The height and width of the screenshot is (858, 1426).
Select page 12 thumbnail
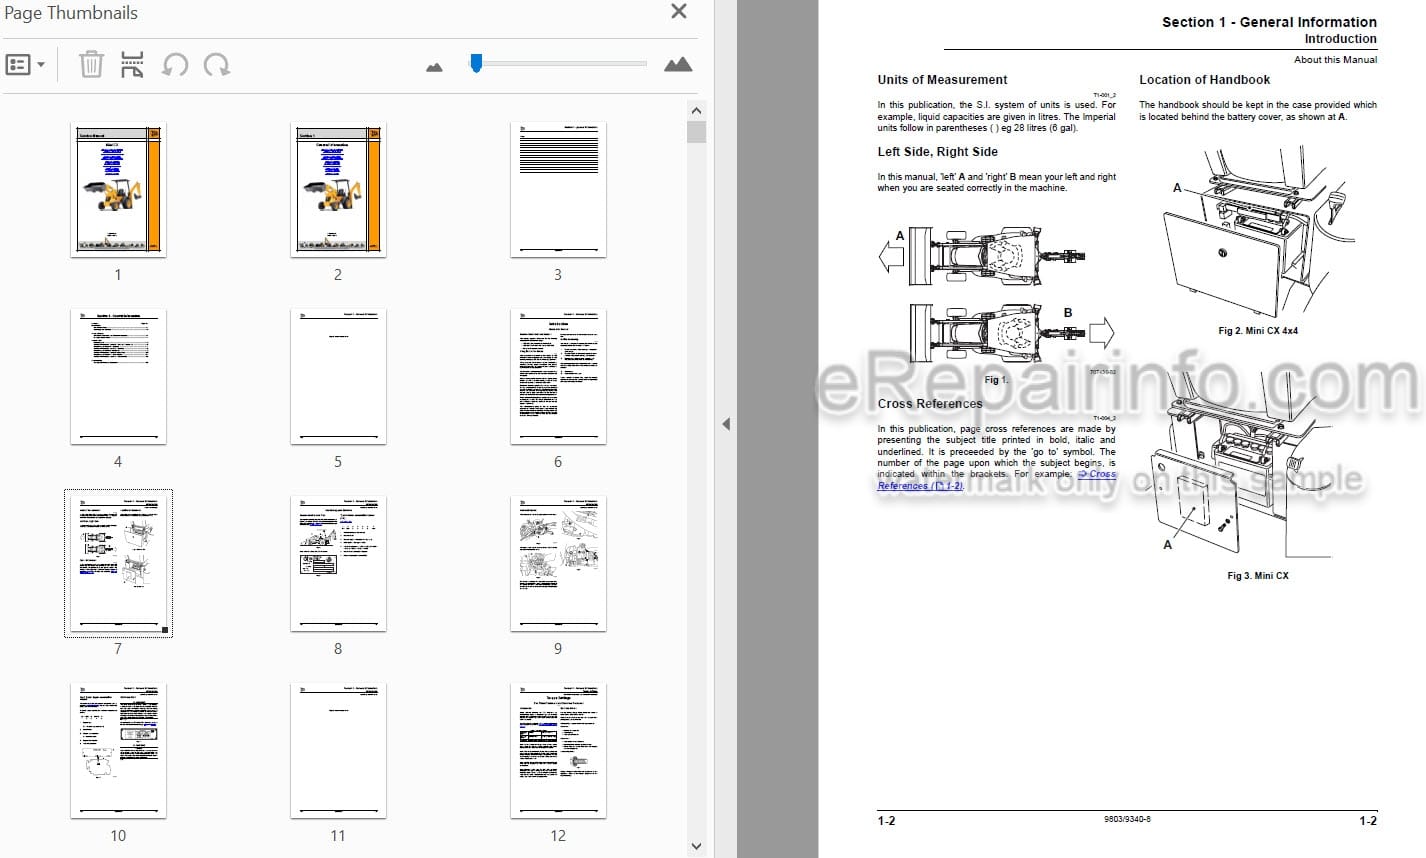click(558, 750)
